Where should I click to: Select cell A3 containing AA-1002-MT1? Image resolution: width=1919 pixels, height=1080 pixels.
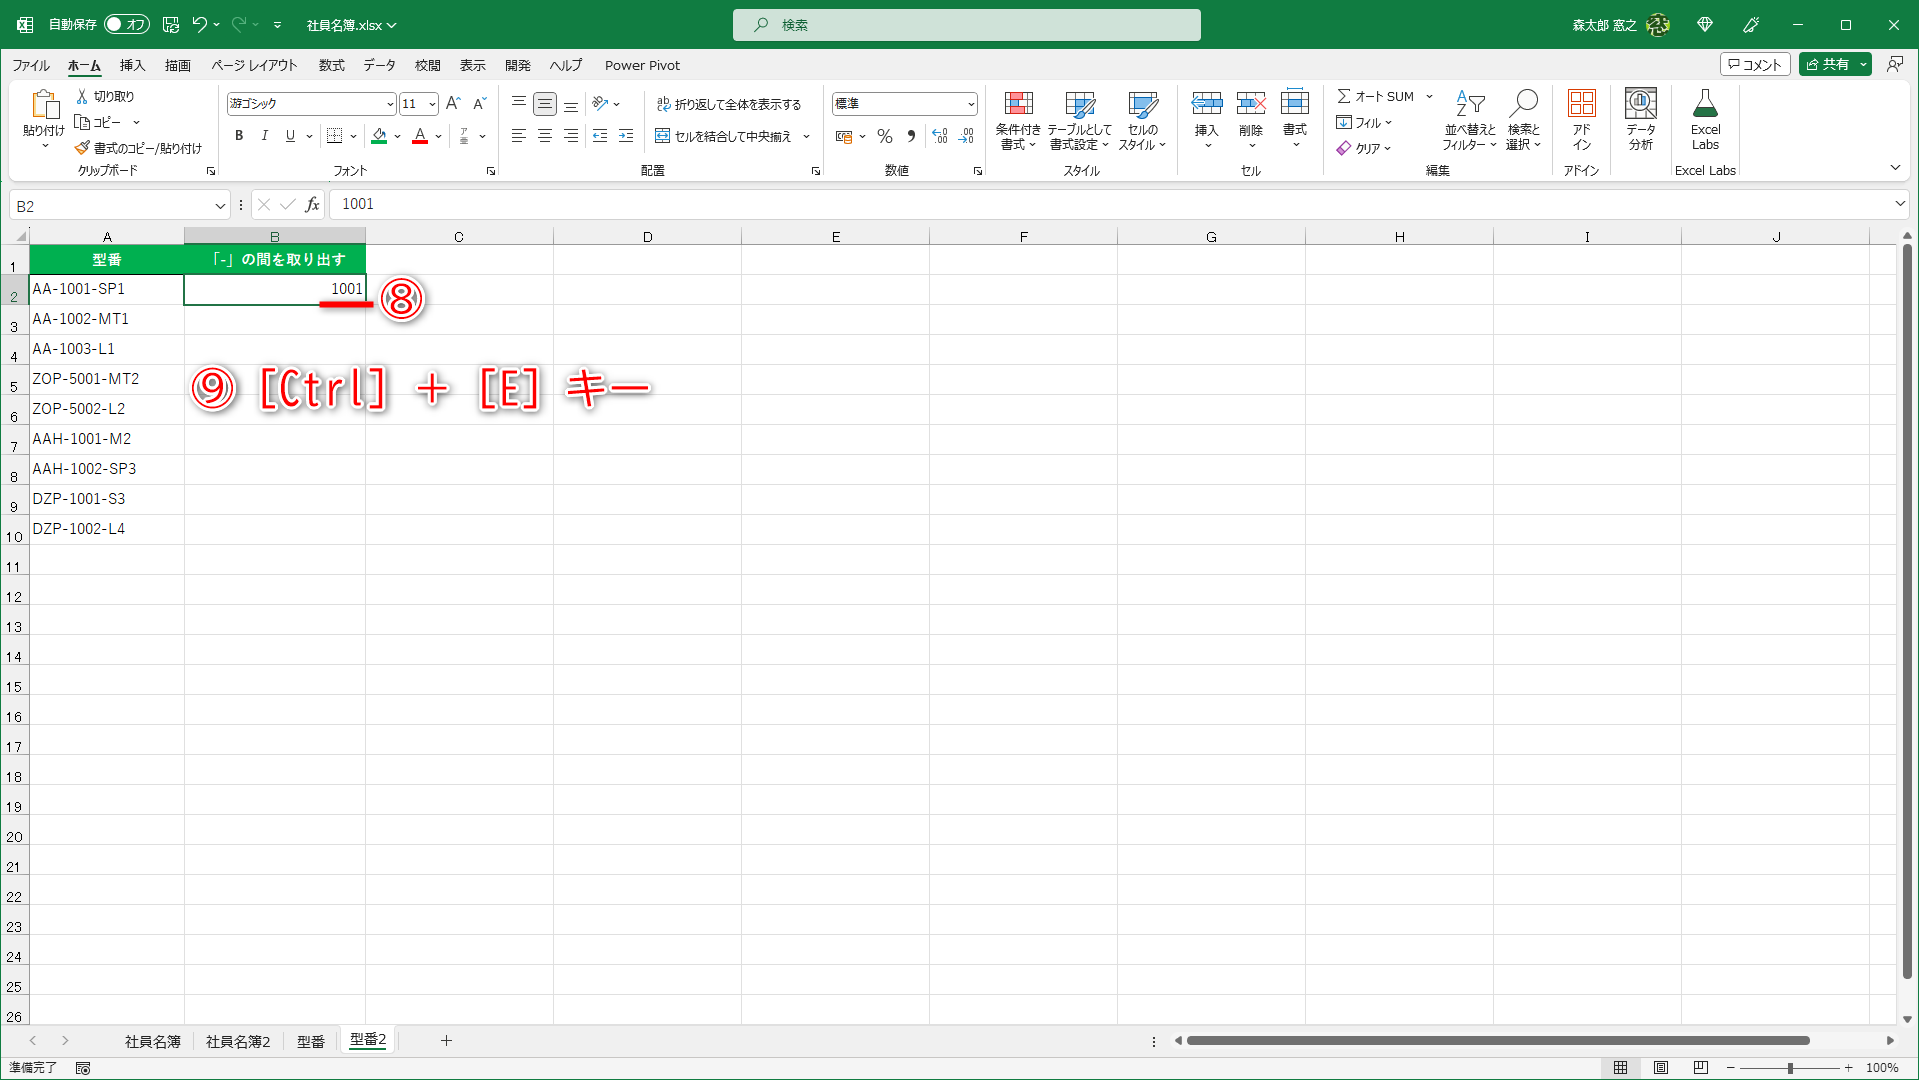[x=107, y=319]
